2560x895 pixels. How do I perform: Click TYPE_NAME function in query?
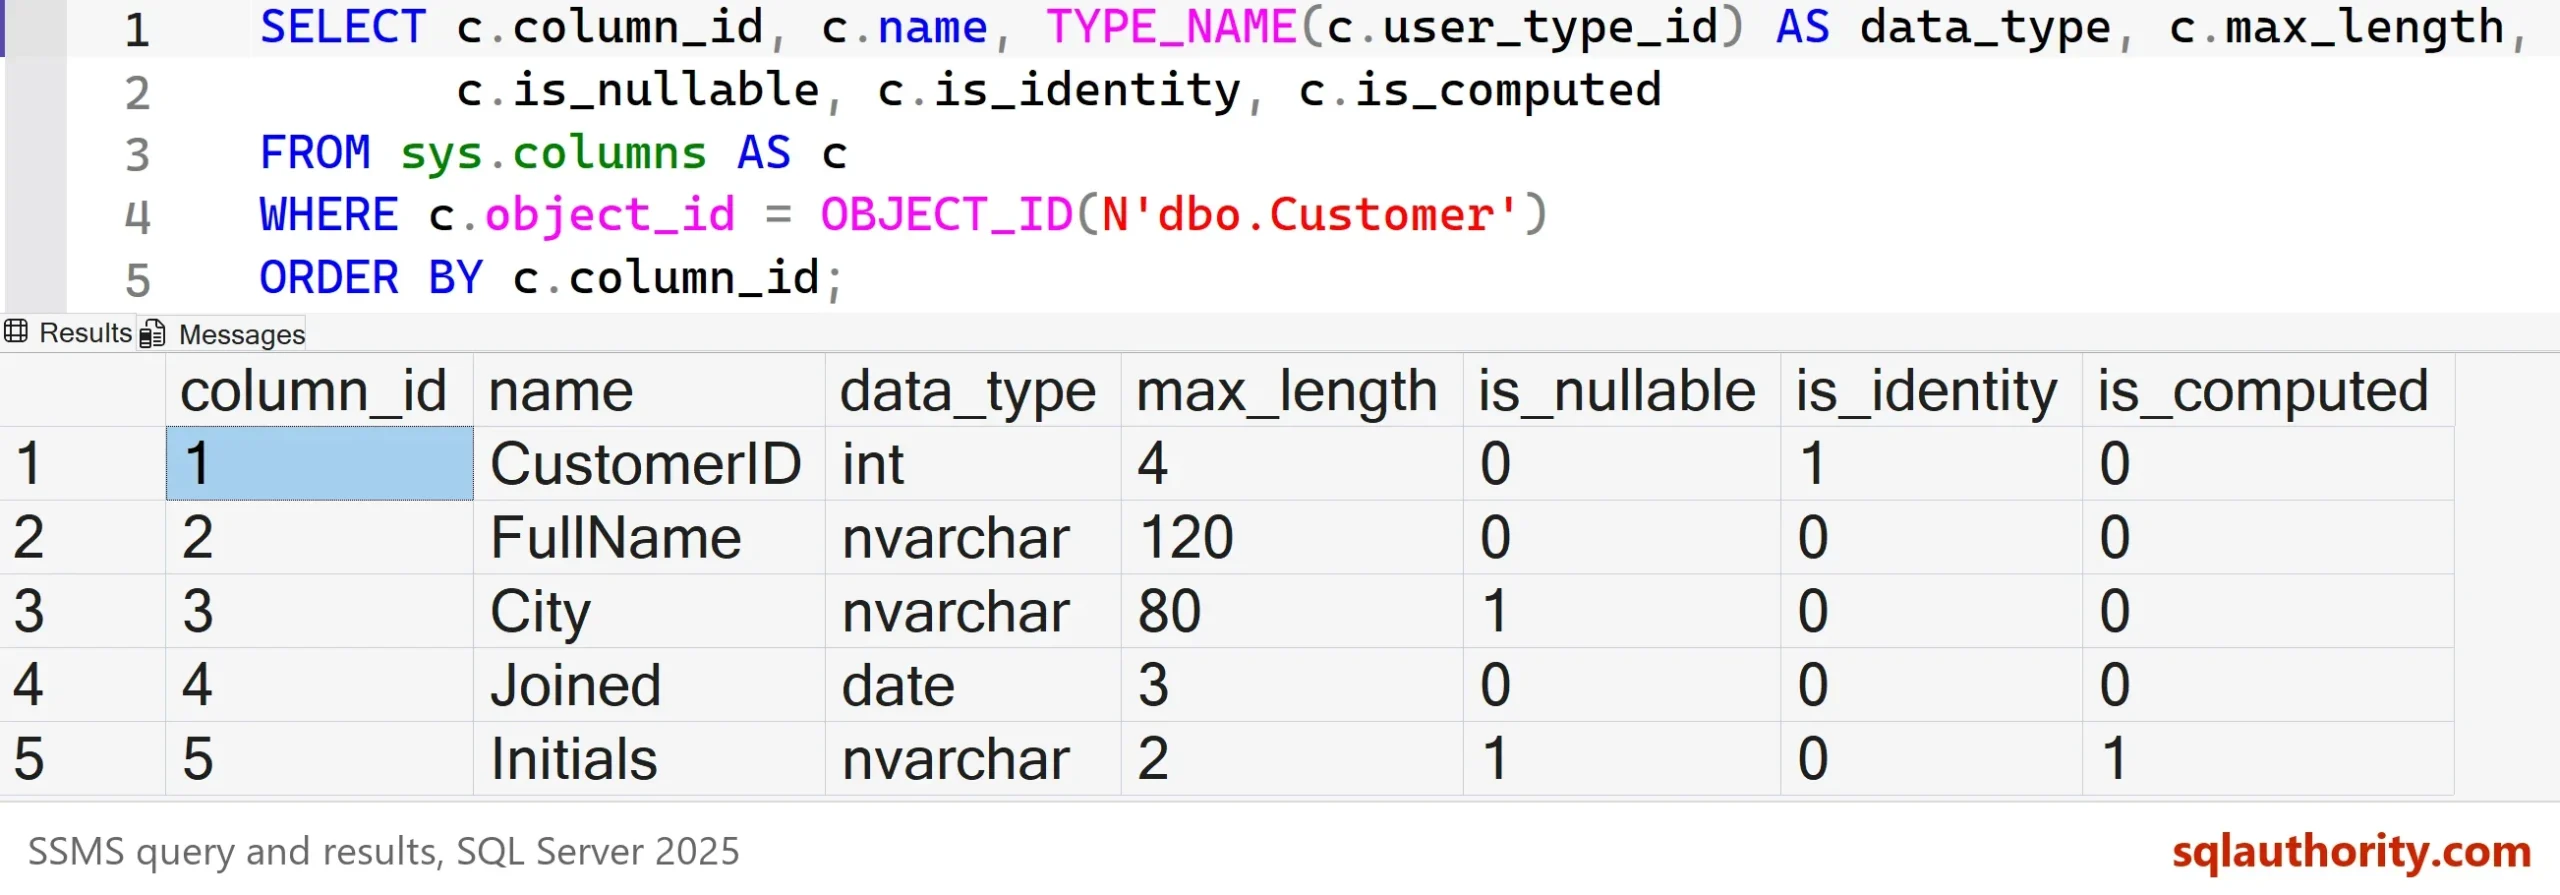[x=1171, y=27]
